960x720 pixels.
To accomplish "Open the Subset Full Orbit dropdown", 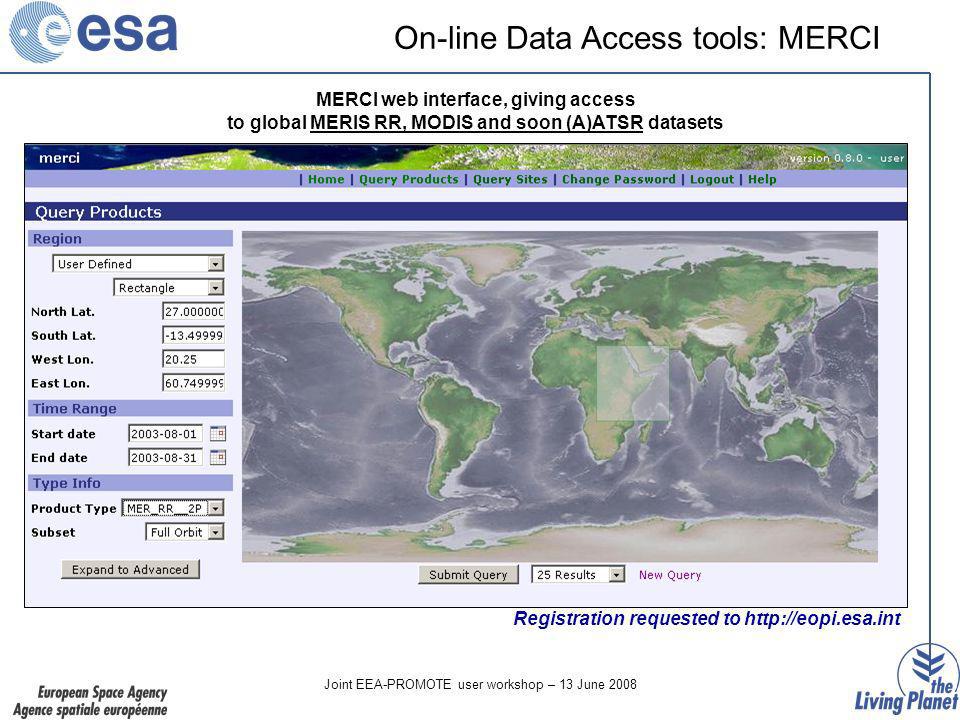I will click(185, 532).
